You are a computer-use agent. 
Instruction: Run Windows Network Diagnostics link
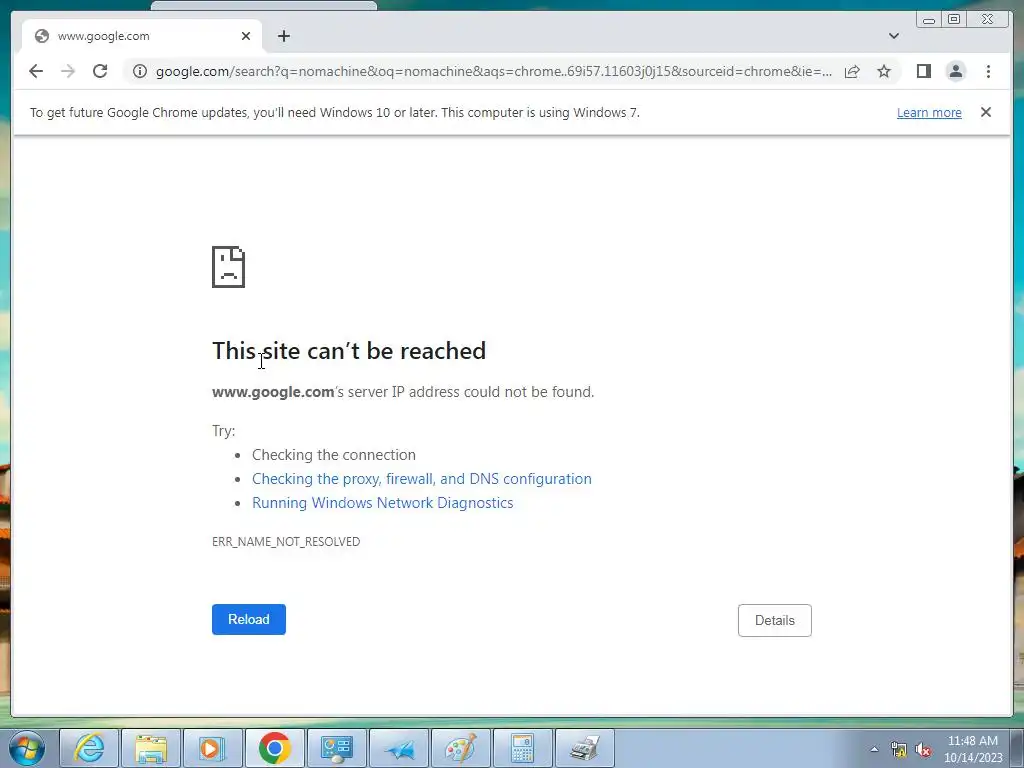click(383, 503)
